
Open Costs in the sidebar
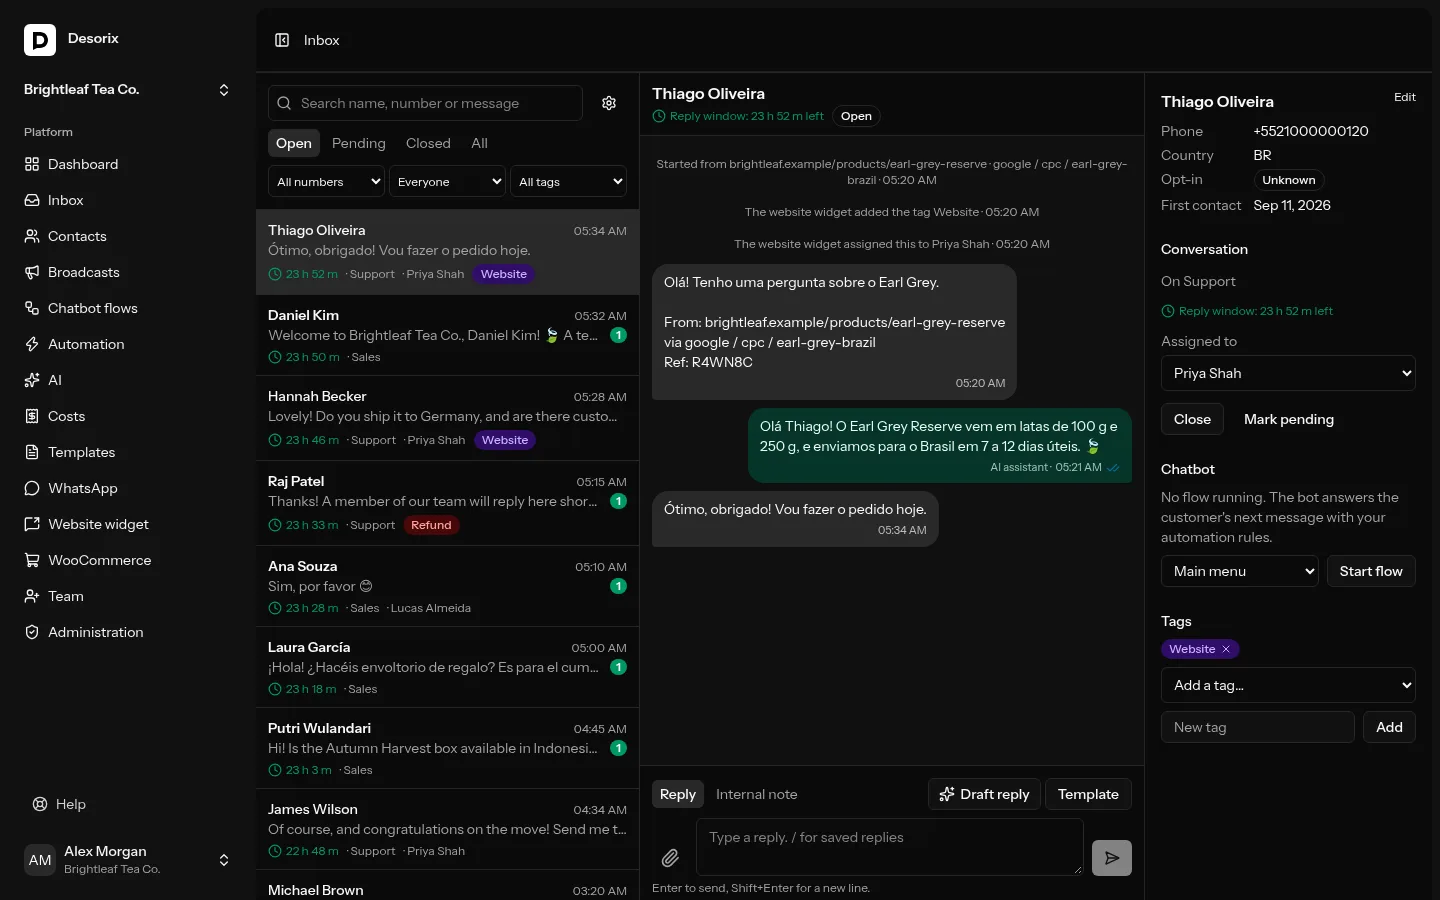coord(128,416)
